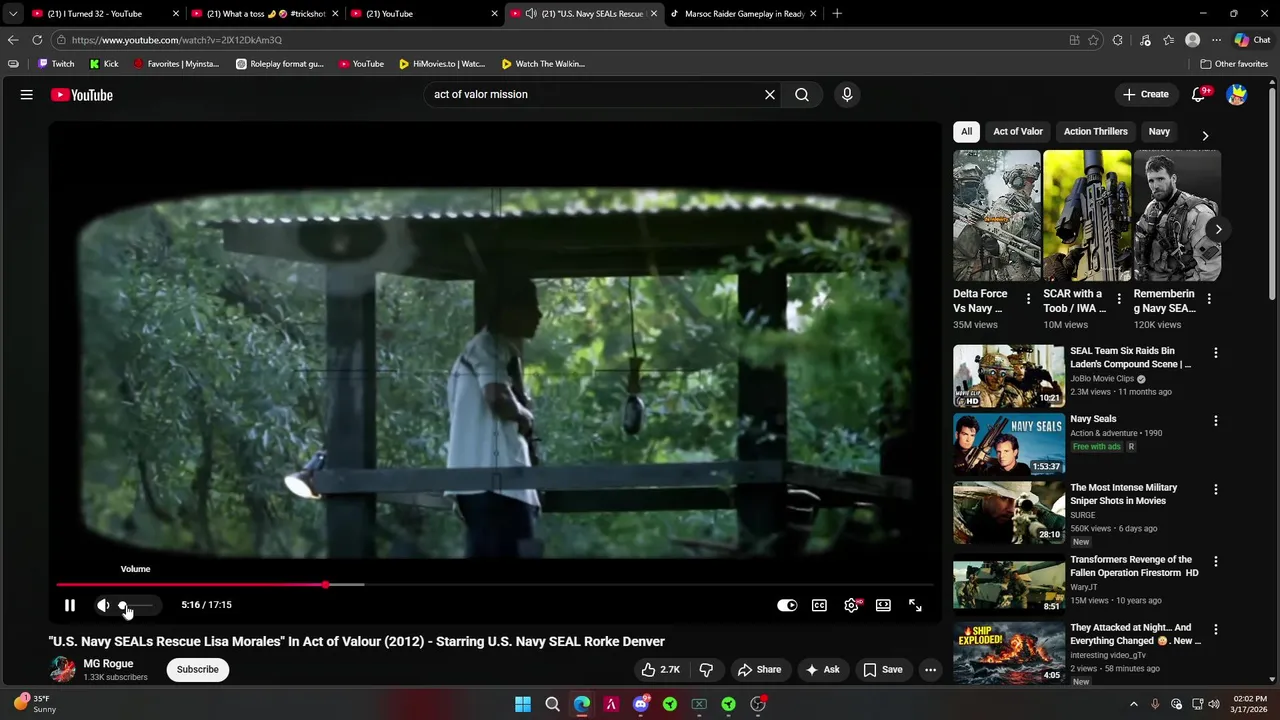The image size is (1280, 720).
Task: Like the video (2.7K)
Action: pos(660,670)
